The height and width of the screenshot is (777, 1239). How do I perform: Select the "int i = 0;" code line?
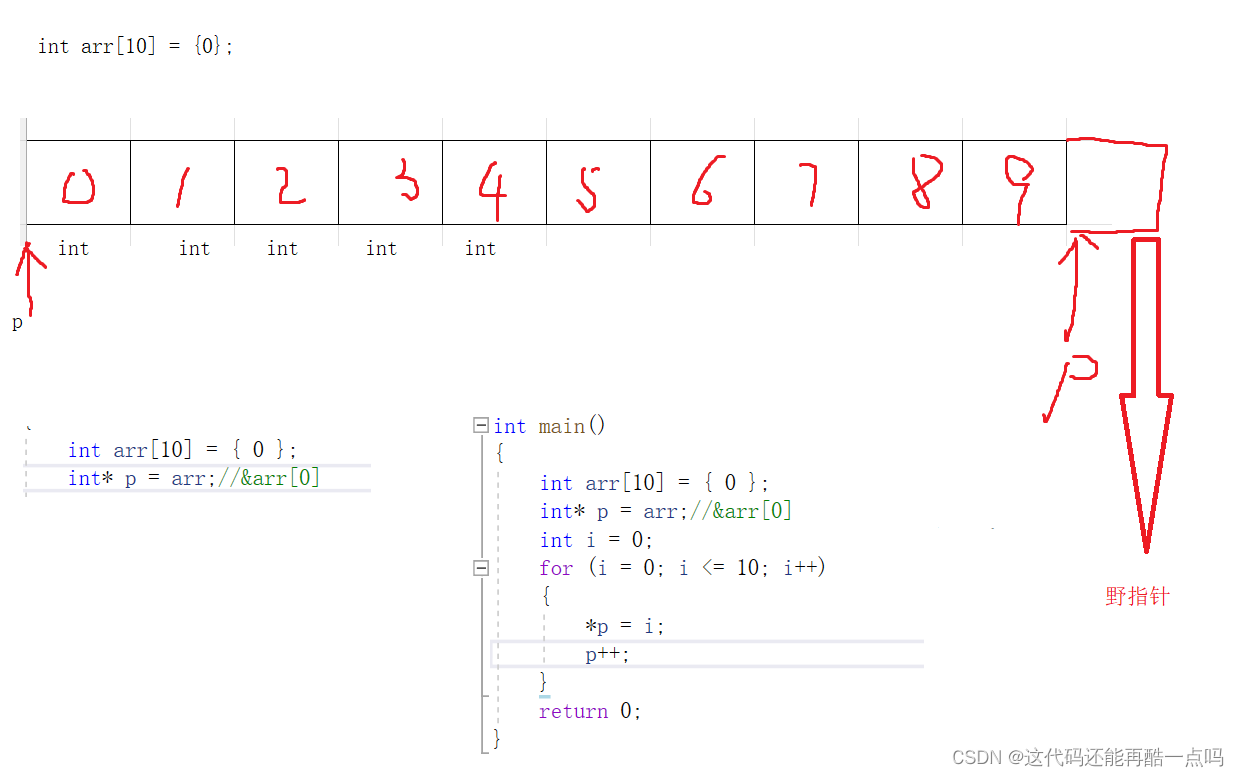pyautogui.click(x=596, y=540)
